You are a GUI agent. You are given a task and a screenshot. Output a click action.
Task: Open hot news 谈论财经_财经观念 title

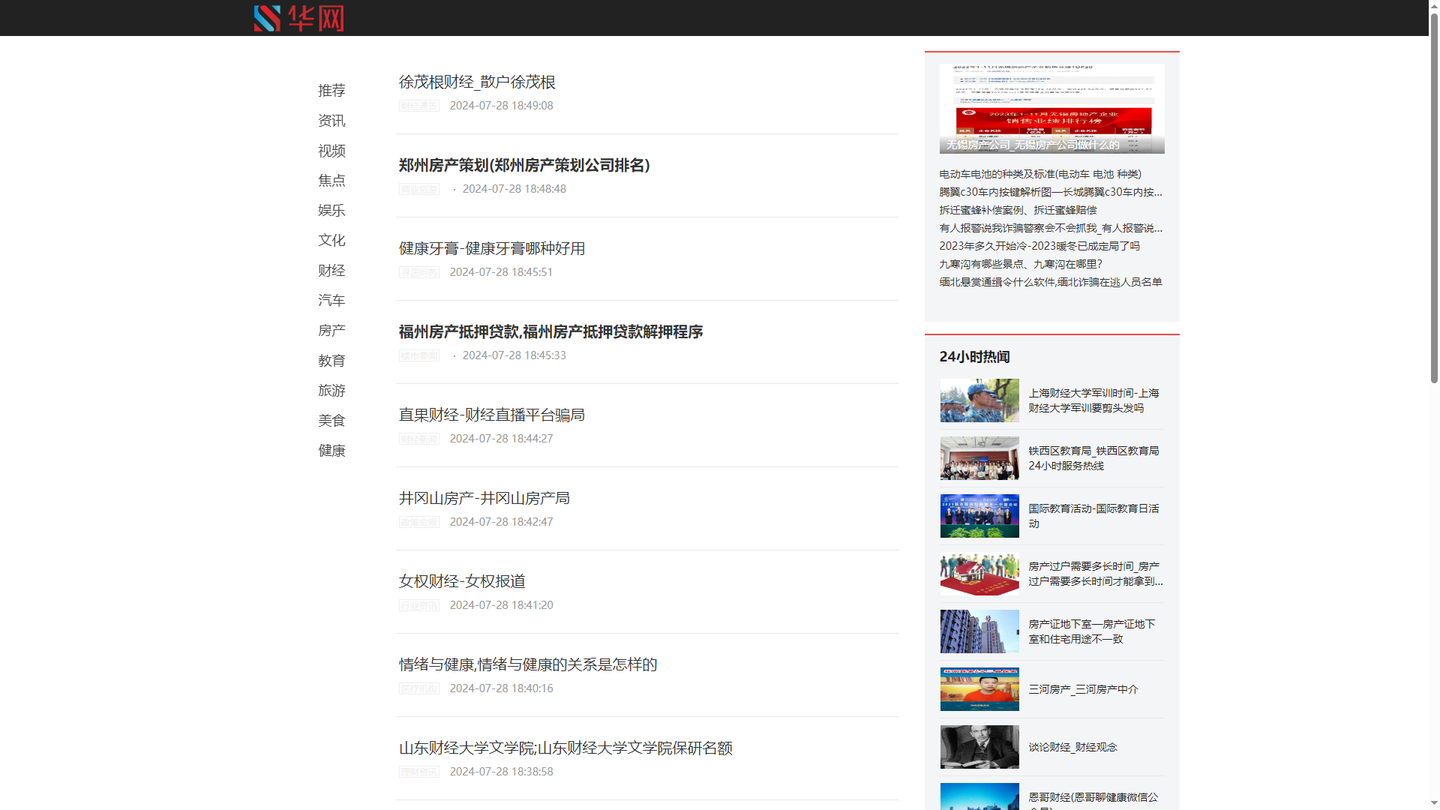point(1073,747)
